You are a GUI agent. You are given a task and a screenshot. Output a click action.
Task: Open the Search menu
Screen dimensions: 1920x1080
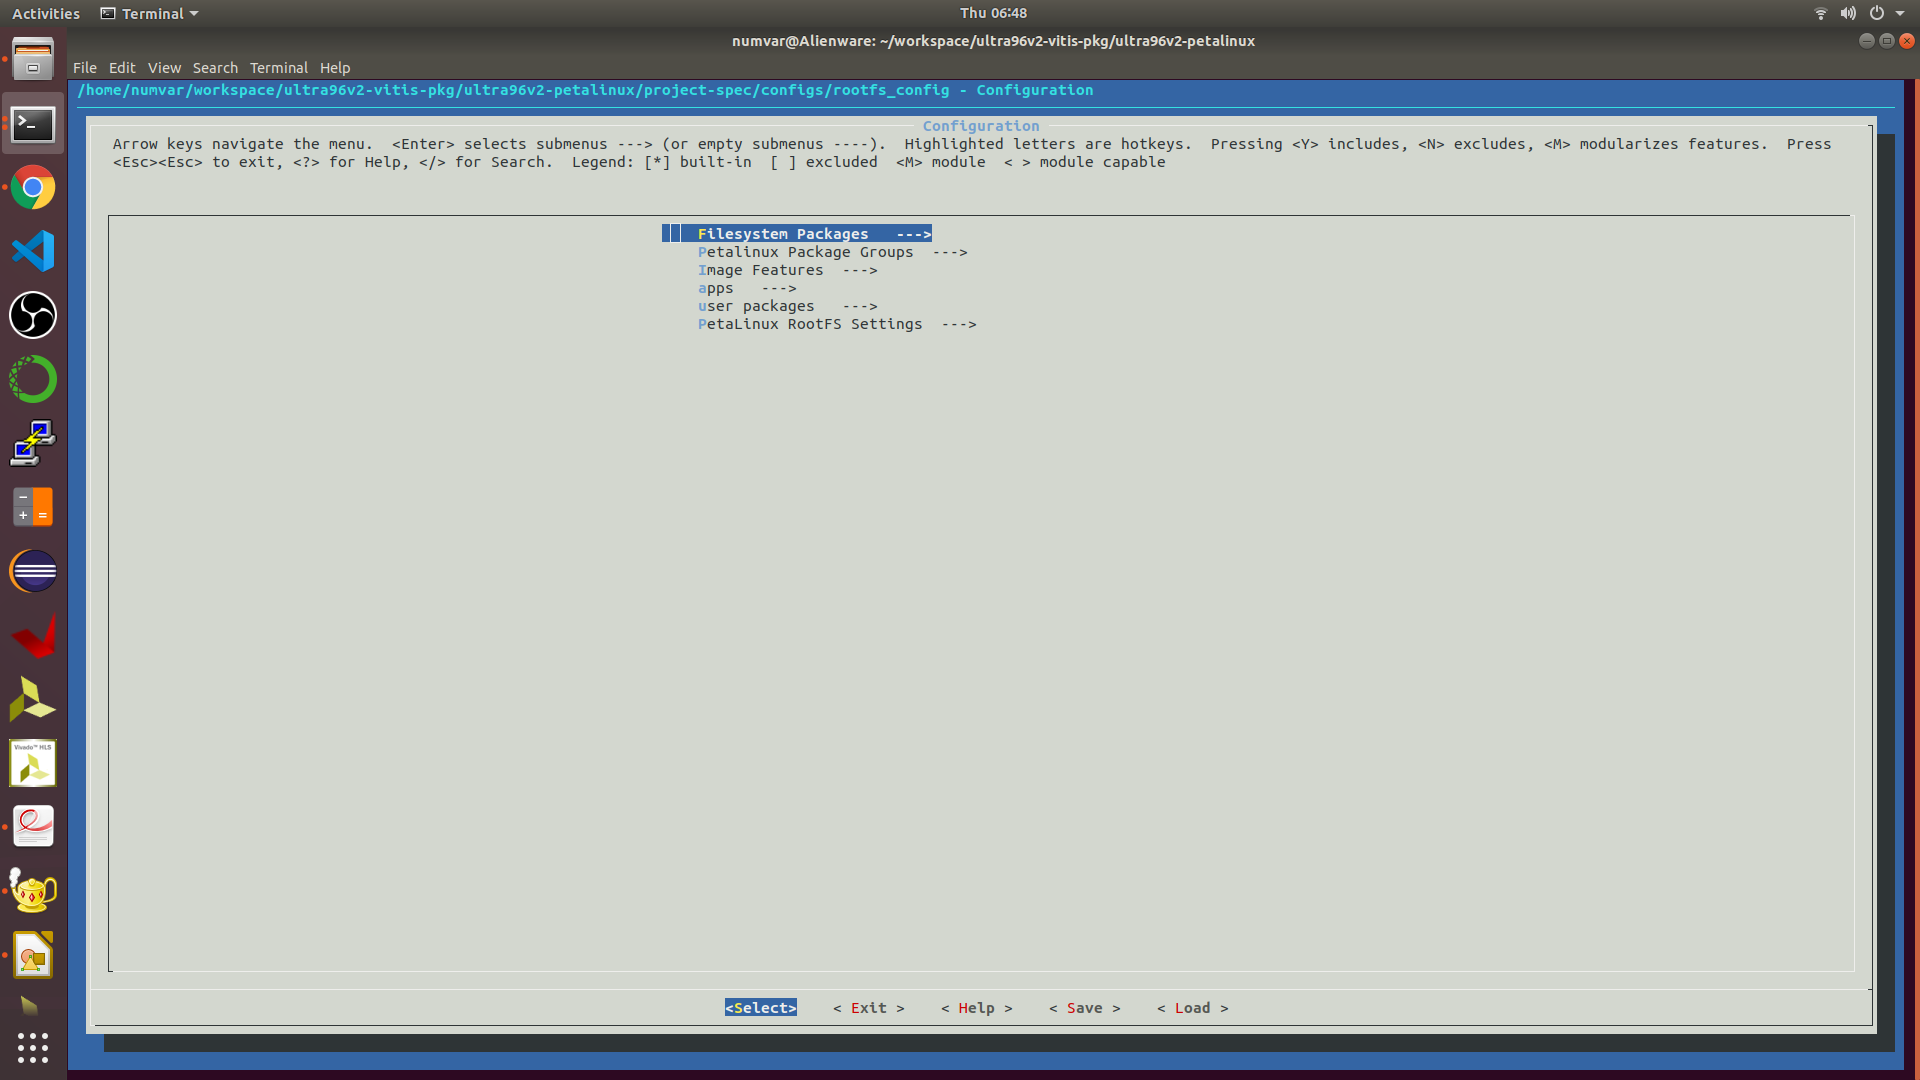pyautogui.click(x=215, y=68)
